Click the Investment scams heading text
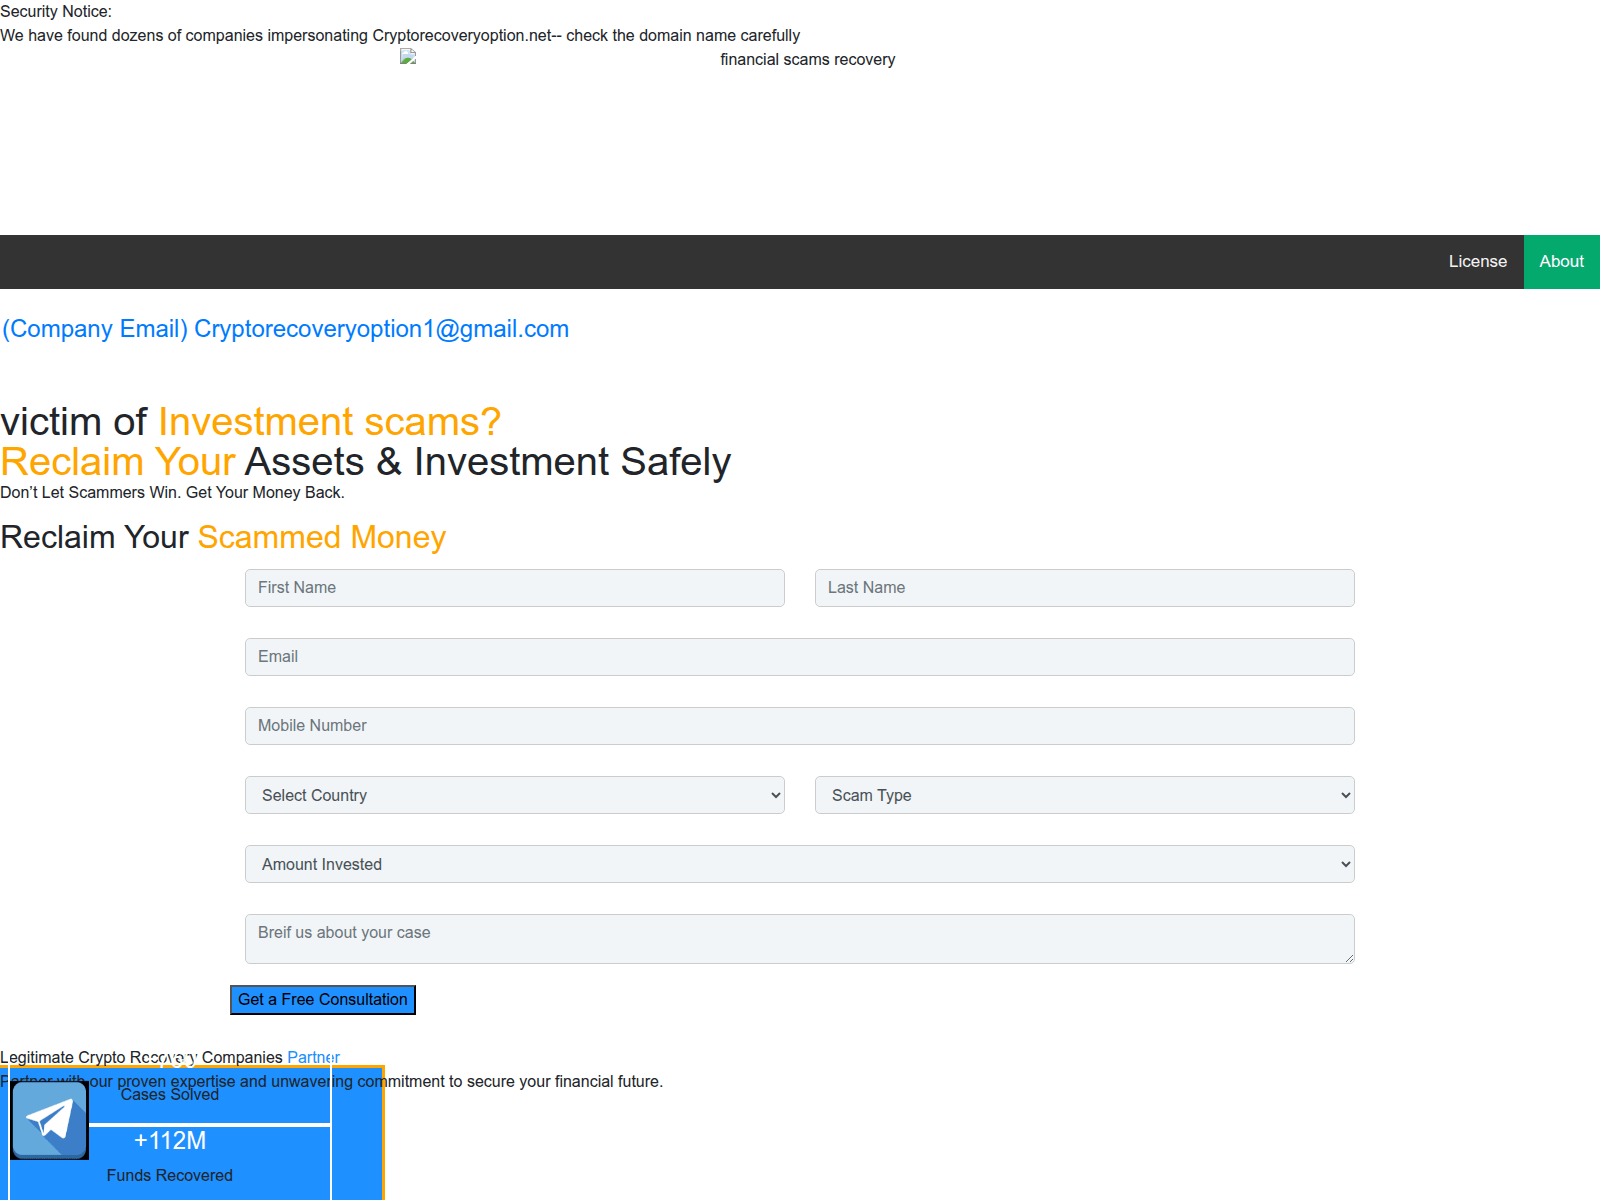Screen dimensions: 1600x1200 tap(328, 421)
